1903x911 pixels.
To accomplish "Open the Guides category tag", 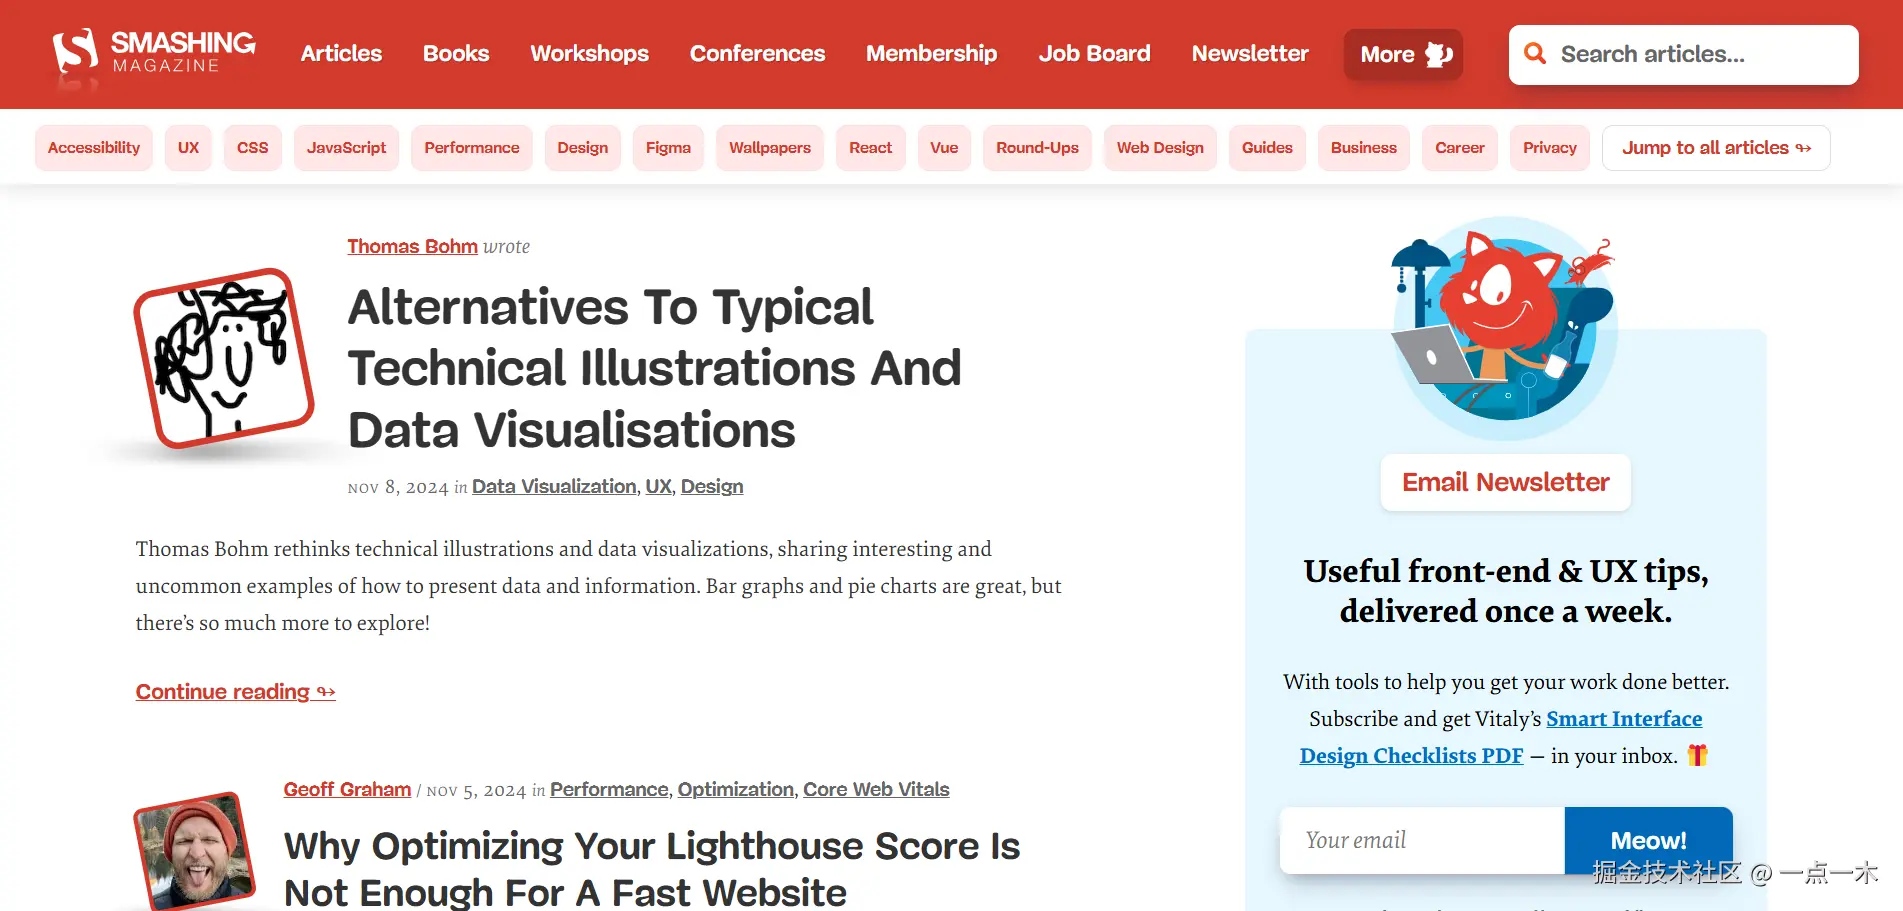I will click(1267, 148).
